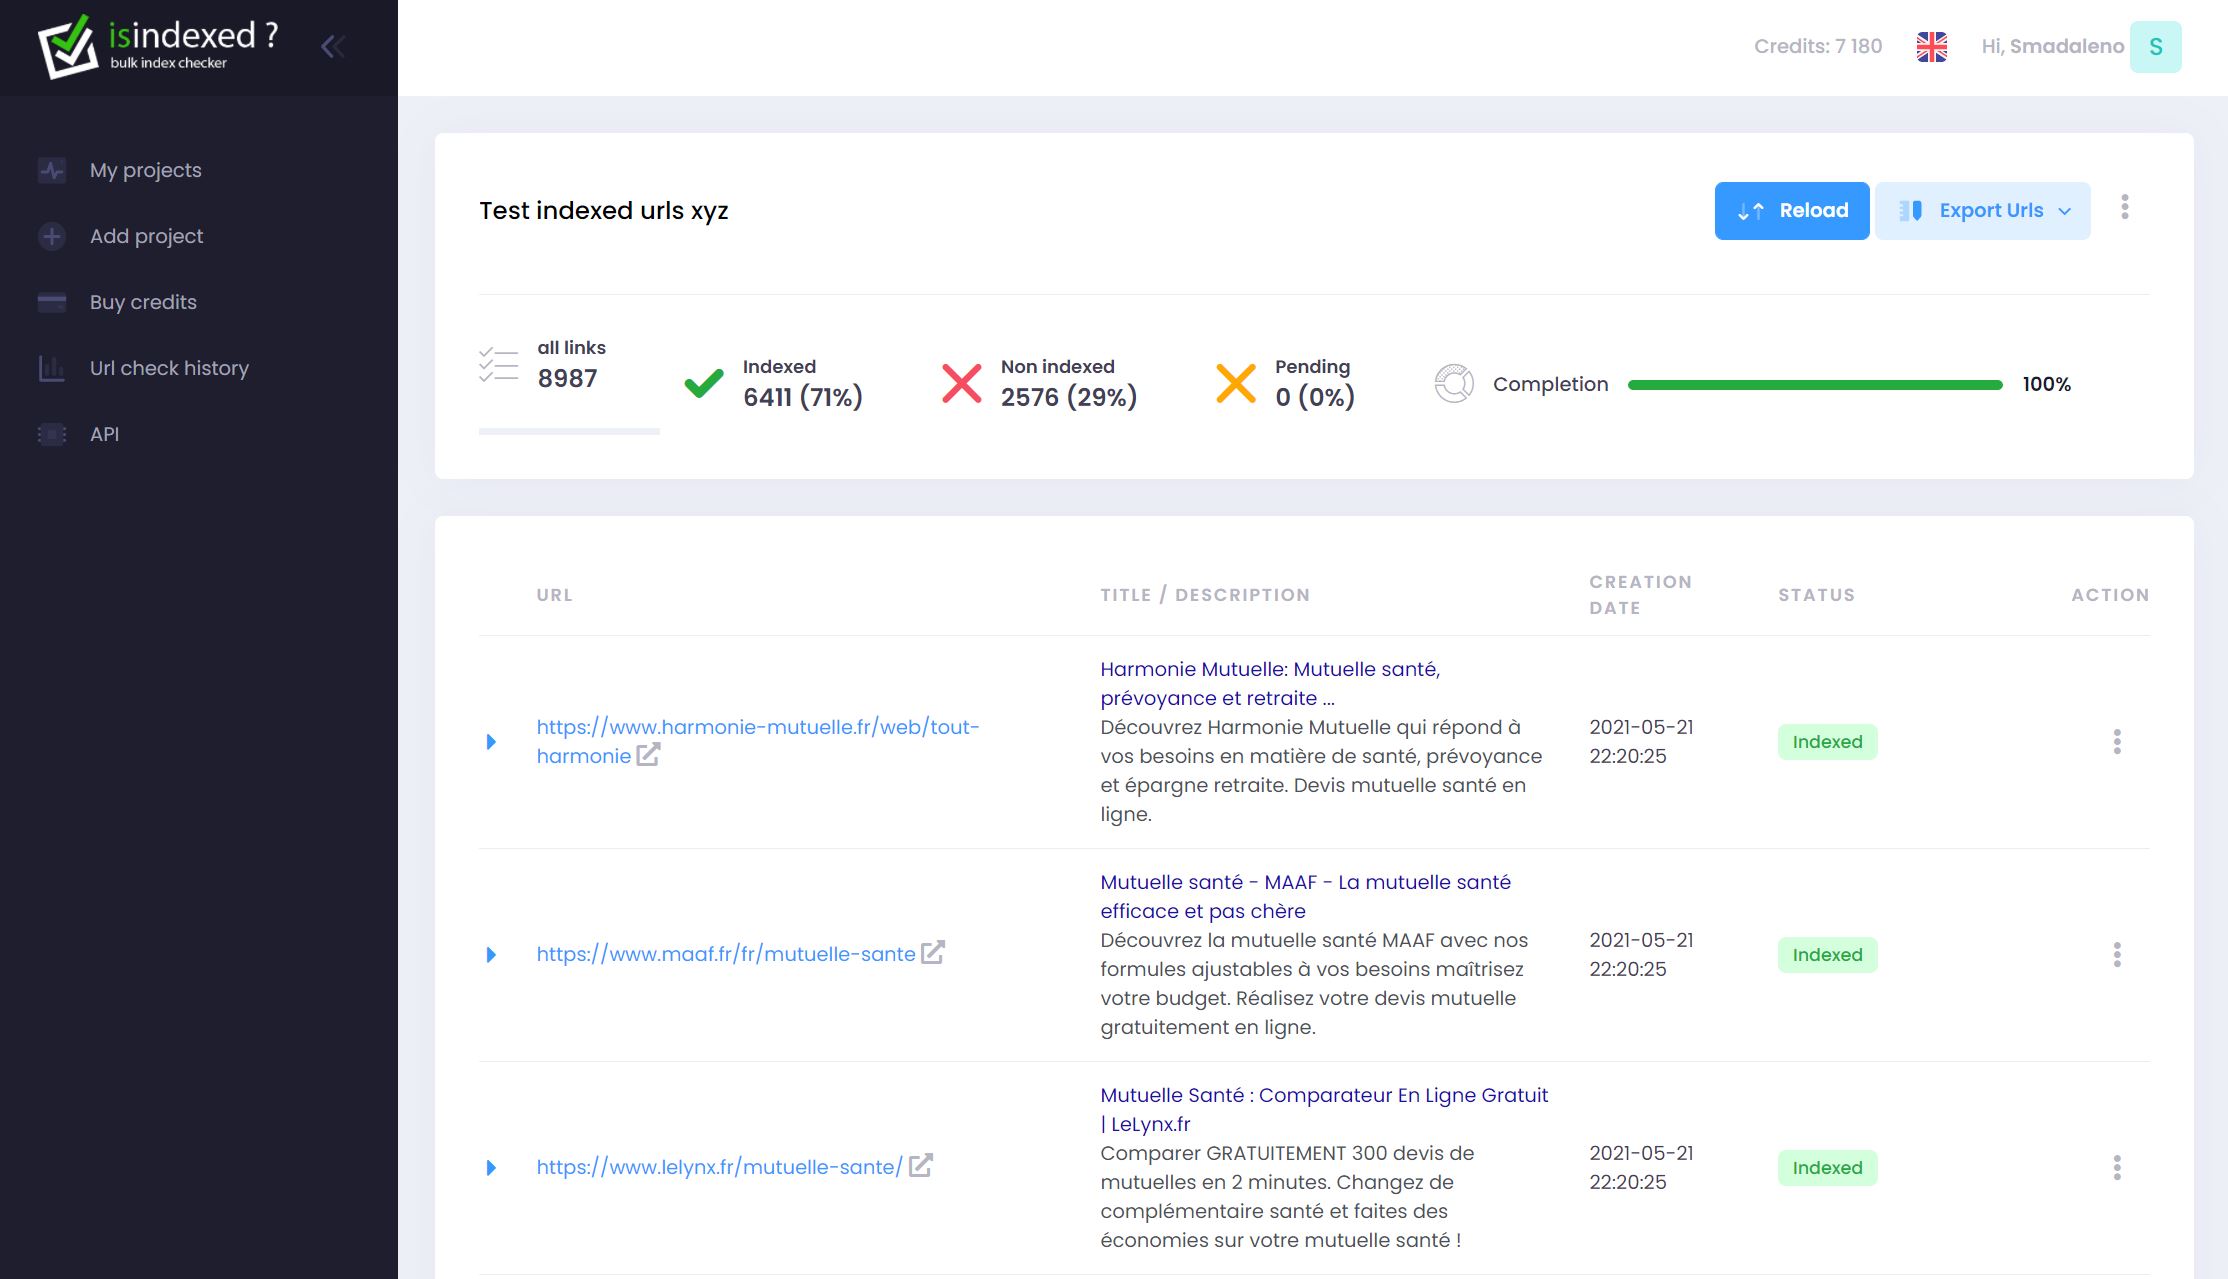The width and height of the screenshot is (2228, 1279).
Task: Filter by Pending 0 (0%)
Action: click(x=1286, y=383)
